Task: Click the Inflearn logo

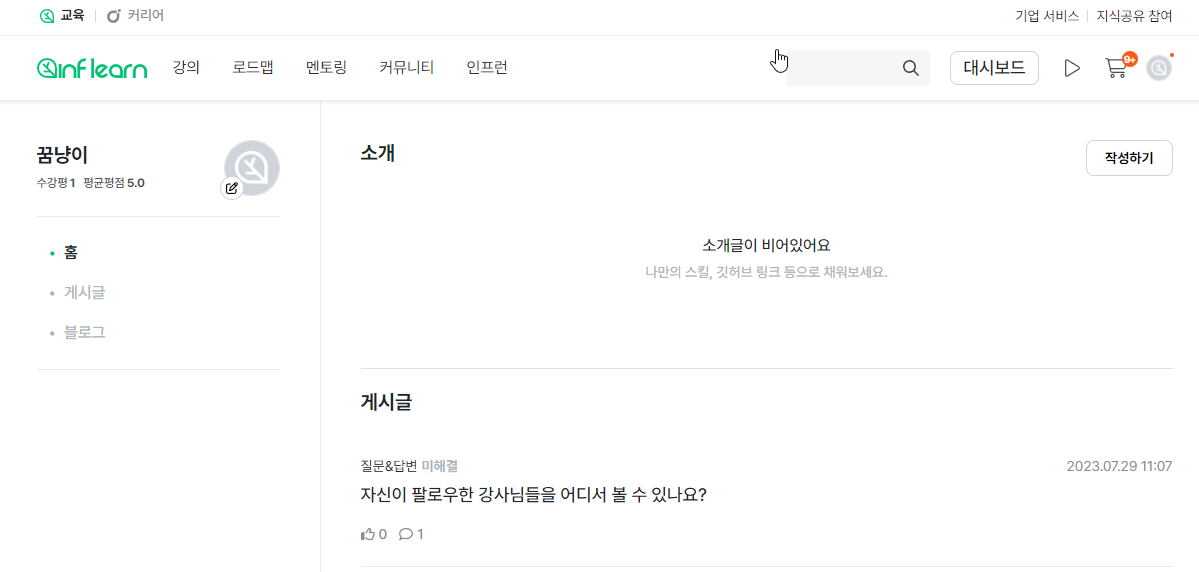Action: pos(92,68)
